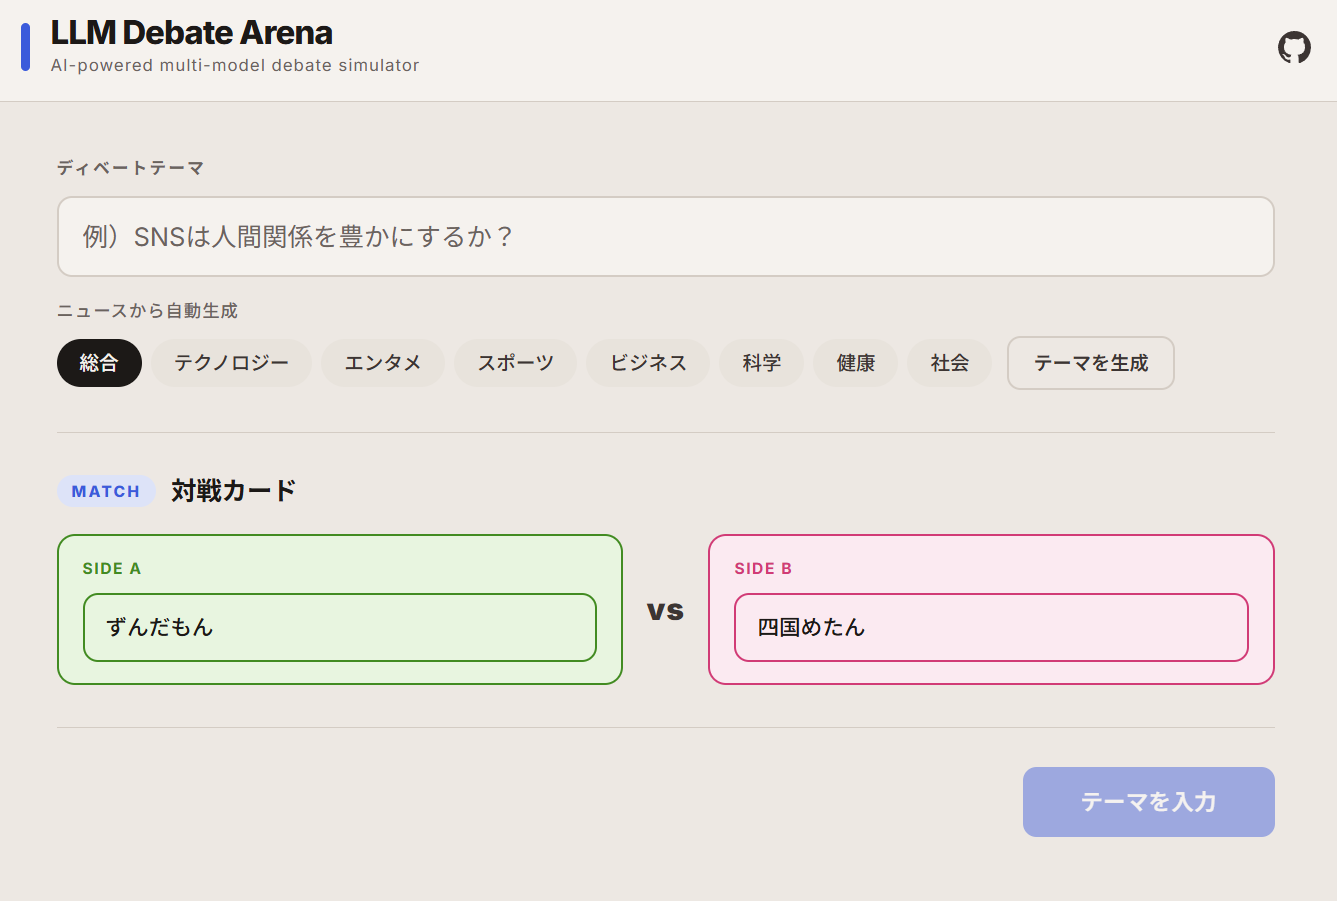This screenshot has width=1337, height=901.
Task: Open Side B 四国めたん selector
Action: [990, 627]
